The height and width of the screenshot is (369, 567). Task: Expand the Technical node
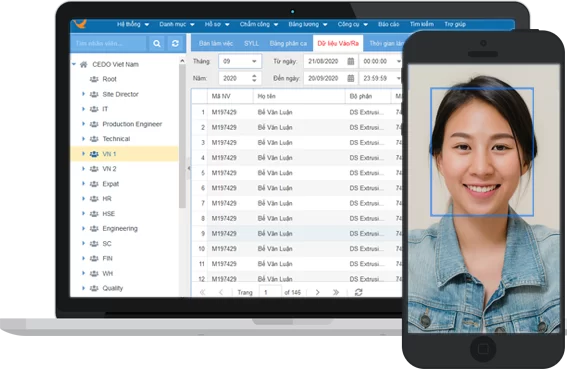click(83, 139)
